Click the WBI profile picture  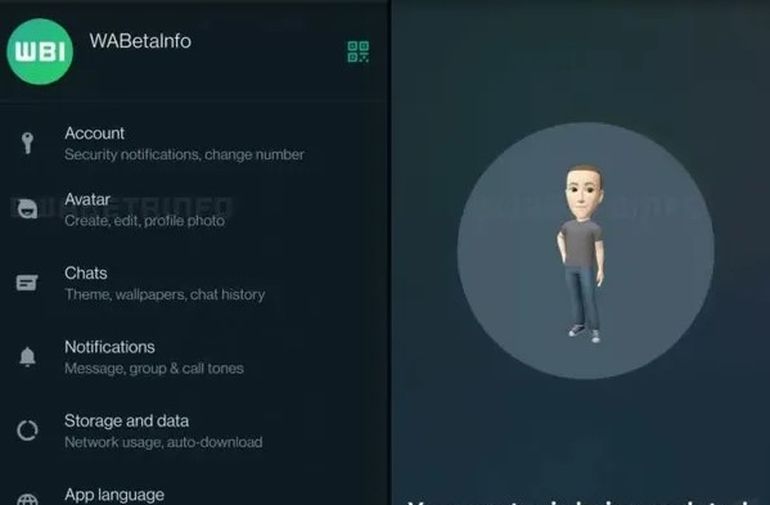pyautogui.click(x=40, y=52)
